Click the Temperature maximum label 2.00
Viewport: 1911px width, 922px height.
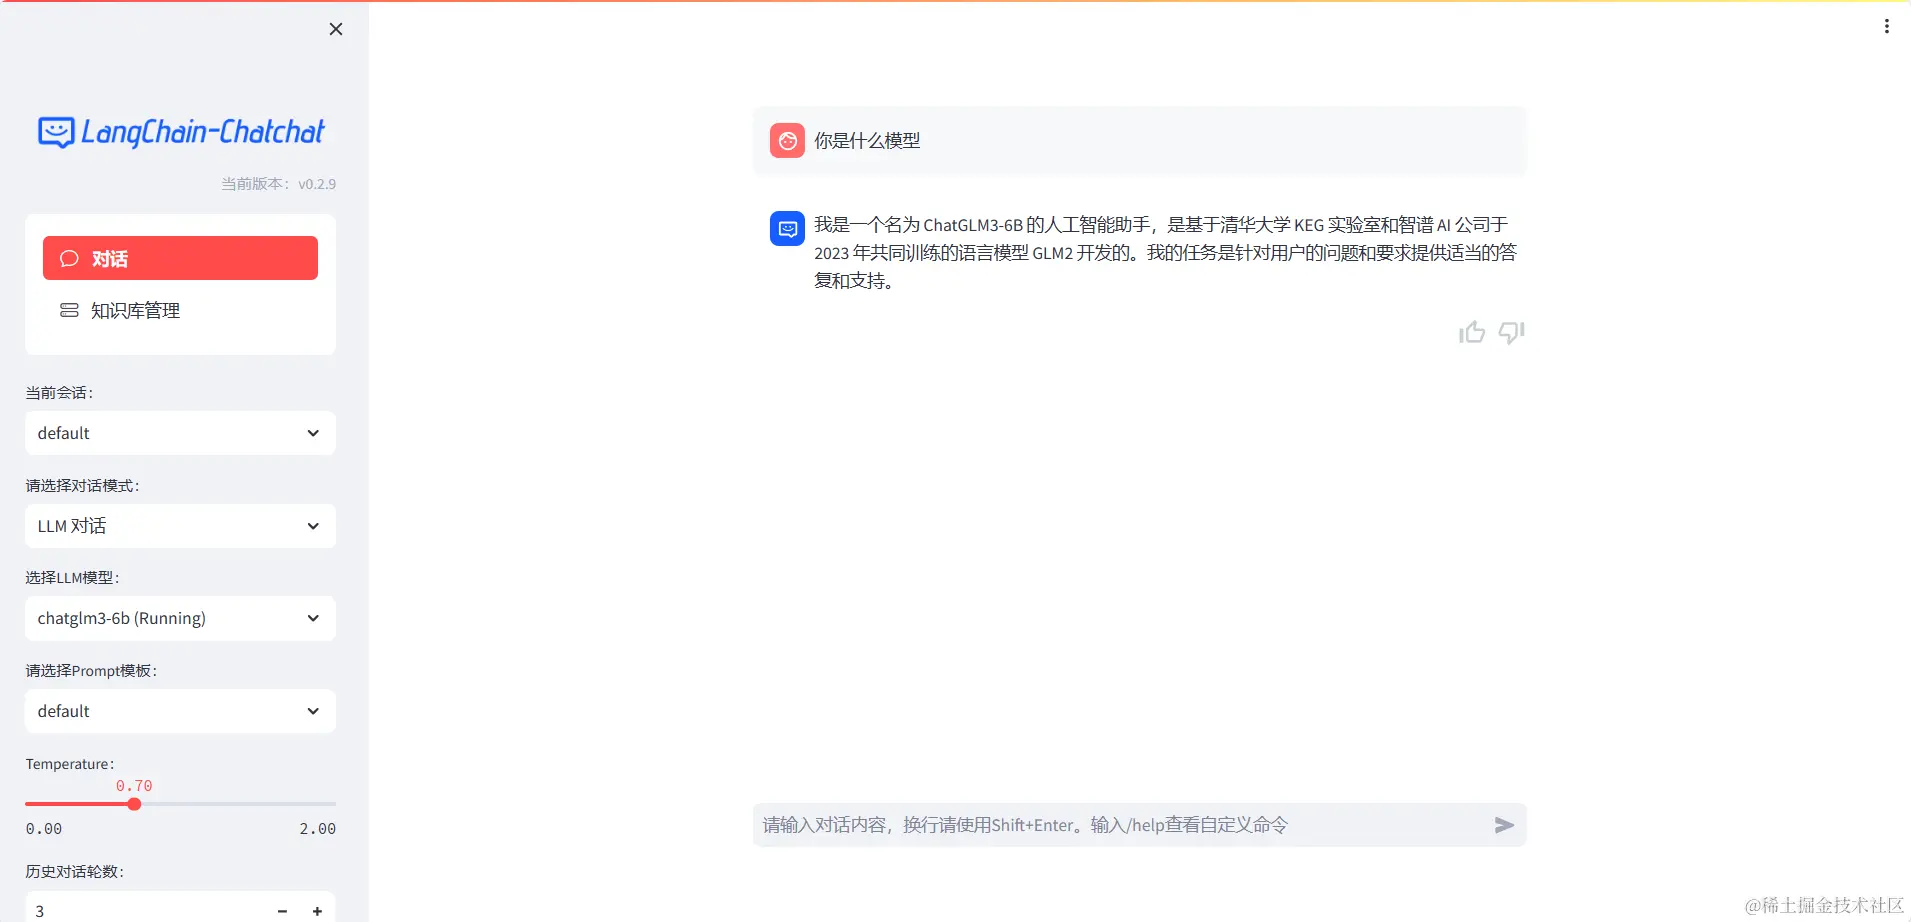point(318,829)
